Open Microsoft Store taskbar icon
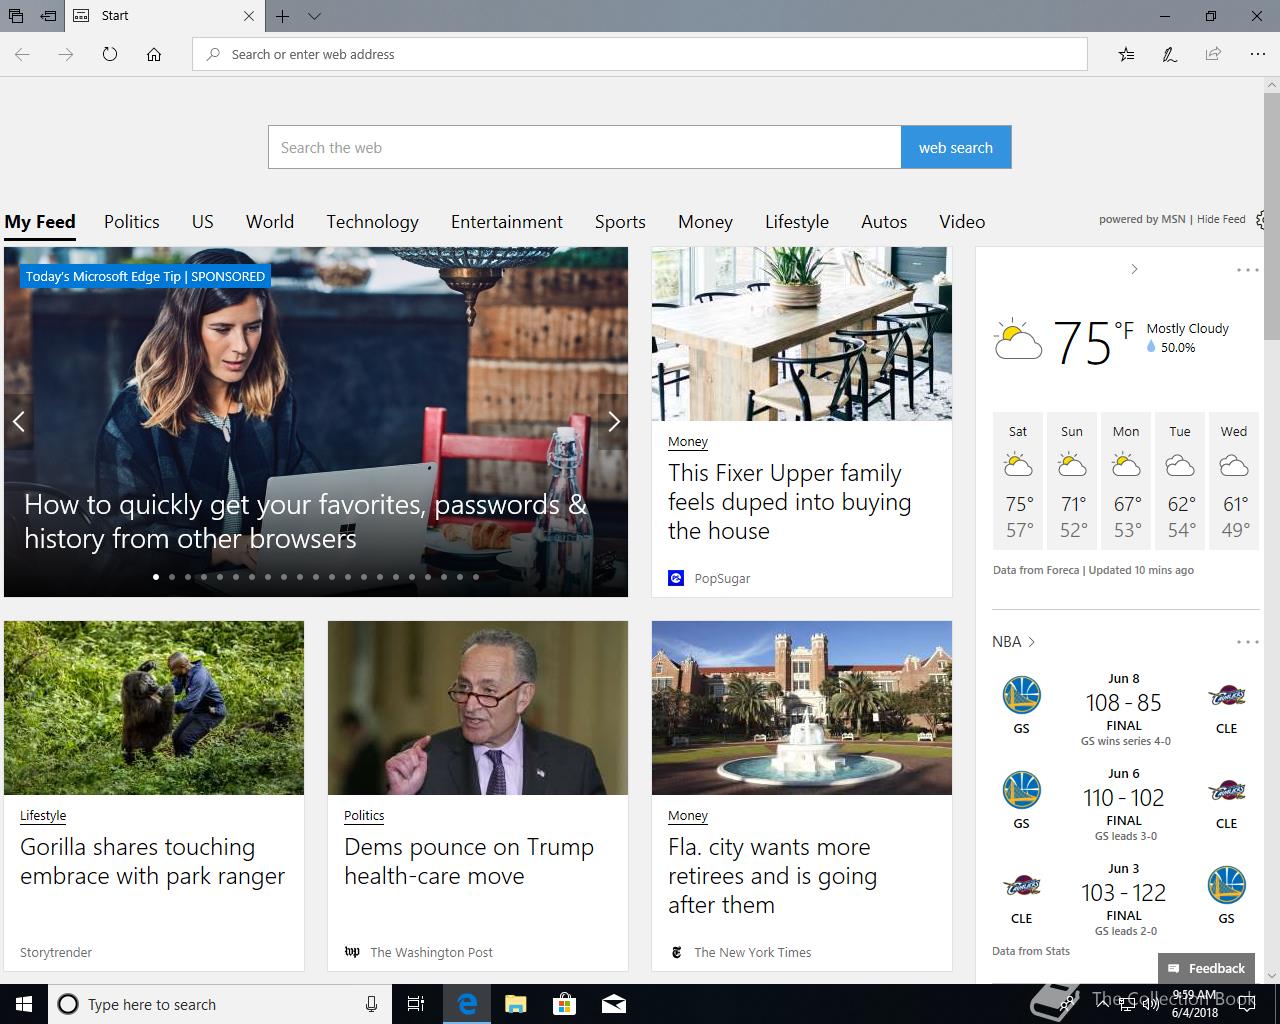Viewport: 1280px width, 1024px height. click(565, 1004)
